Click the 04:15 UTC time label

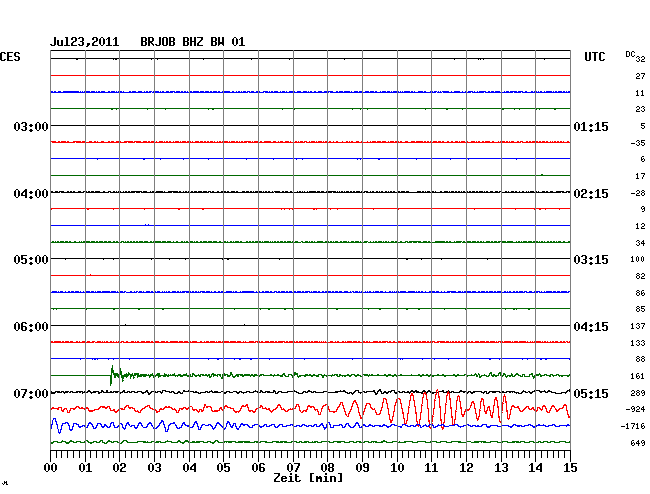tap(591, 327)
